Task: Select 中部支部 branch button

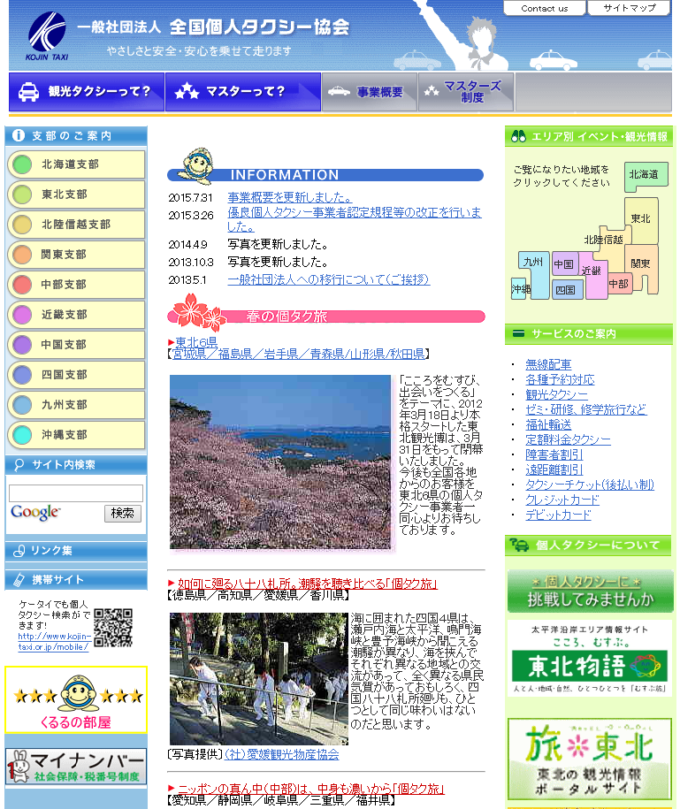Action: (x=76, y=284)
